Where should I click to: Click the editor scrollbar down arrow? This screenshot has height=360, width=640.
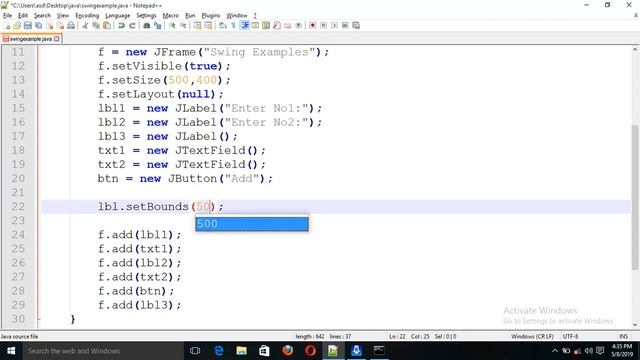(x=635, y=324)
